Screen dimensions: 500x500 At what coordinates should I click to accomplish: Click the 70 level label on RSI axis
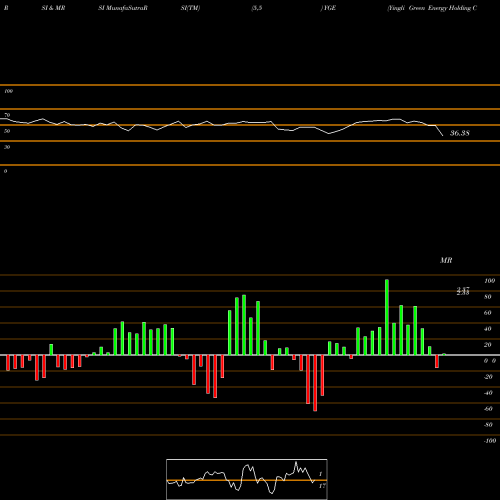pyautogui.click(x=7, y=115)
